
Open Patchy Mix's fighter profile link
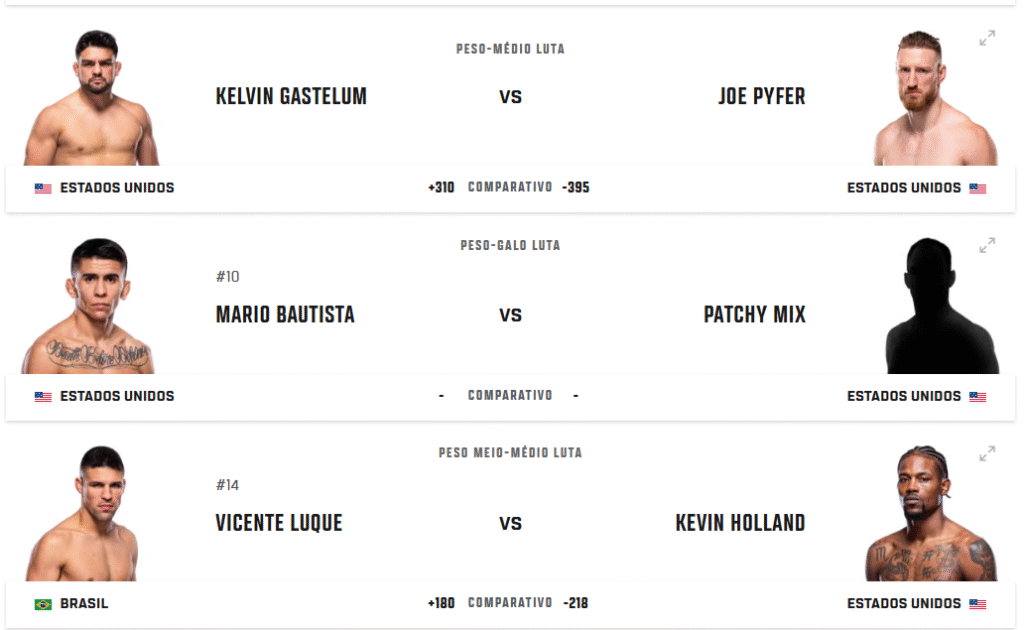pos(754,315)
